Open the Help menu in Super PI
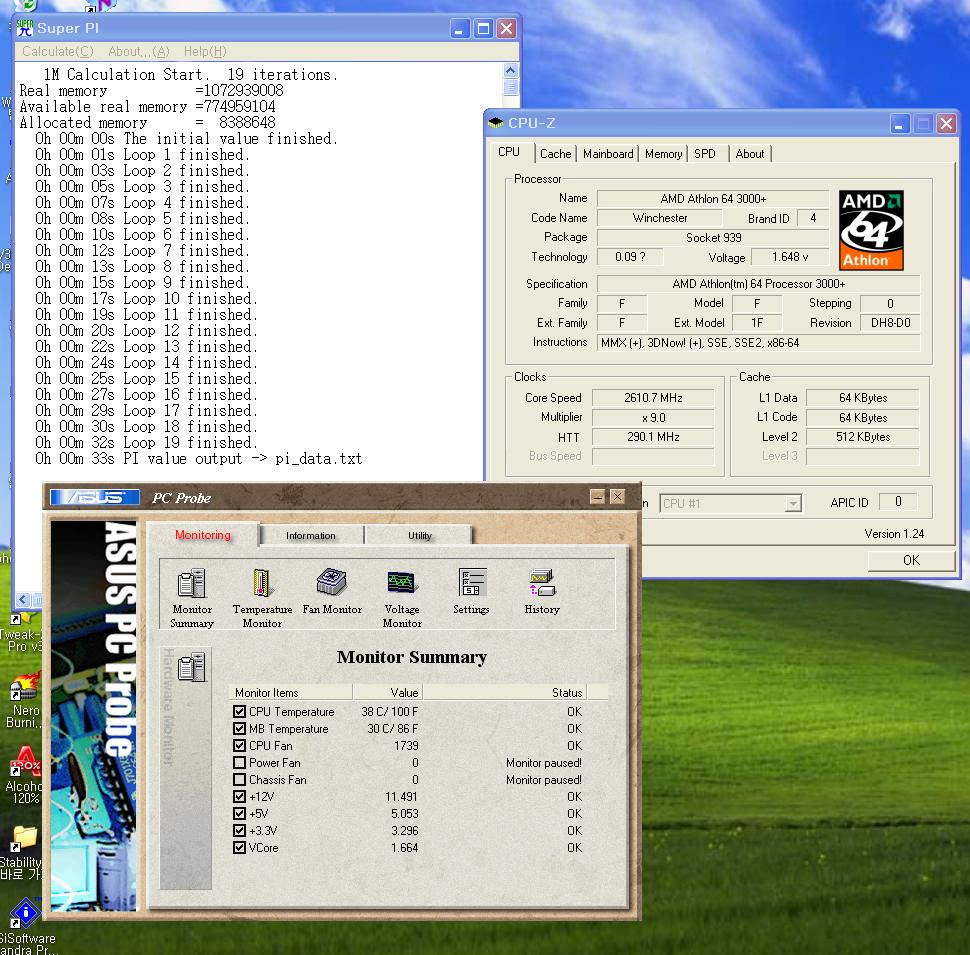970x955 pixels. (x=205, y=51)
